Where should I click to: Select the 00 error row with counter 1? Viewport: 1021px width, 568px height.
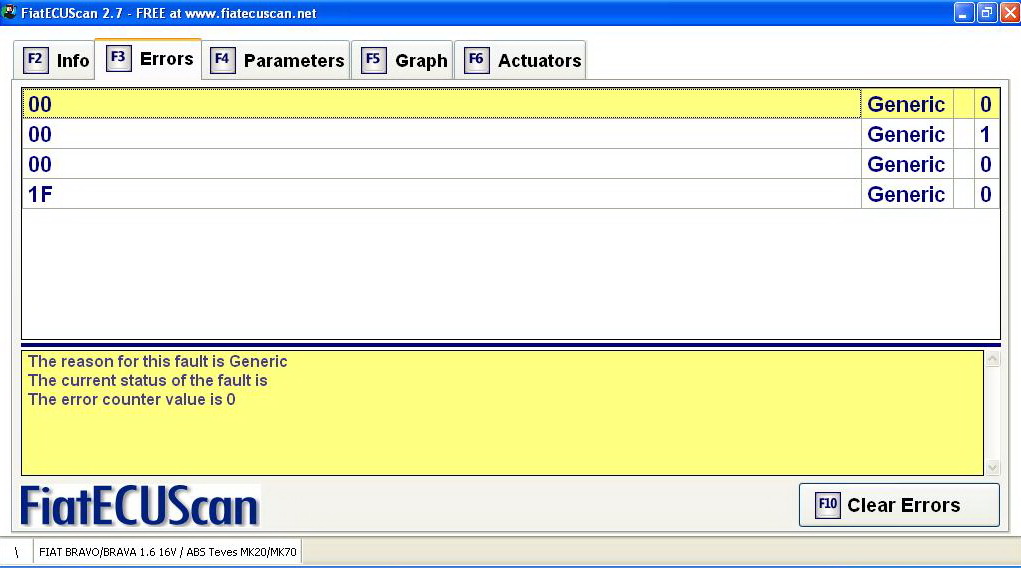(x=511, y=134)
